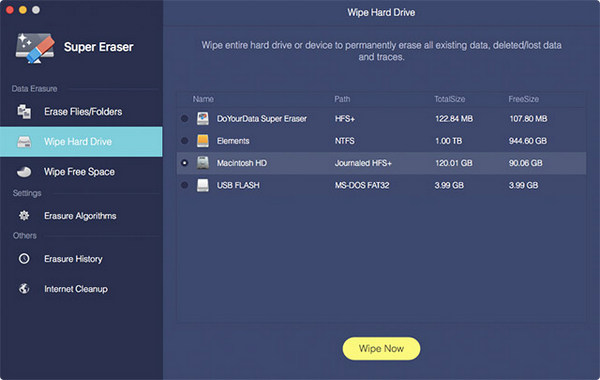The image size is (600, 380).
Task: Select the Wipe Free Space pie icon
Action: (x=24, y=172)
